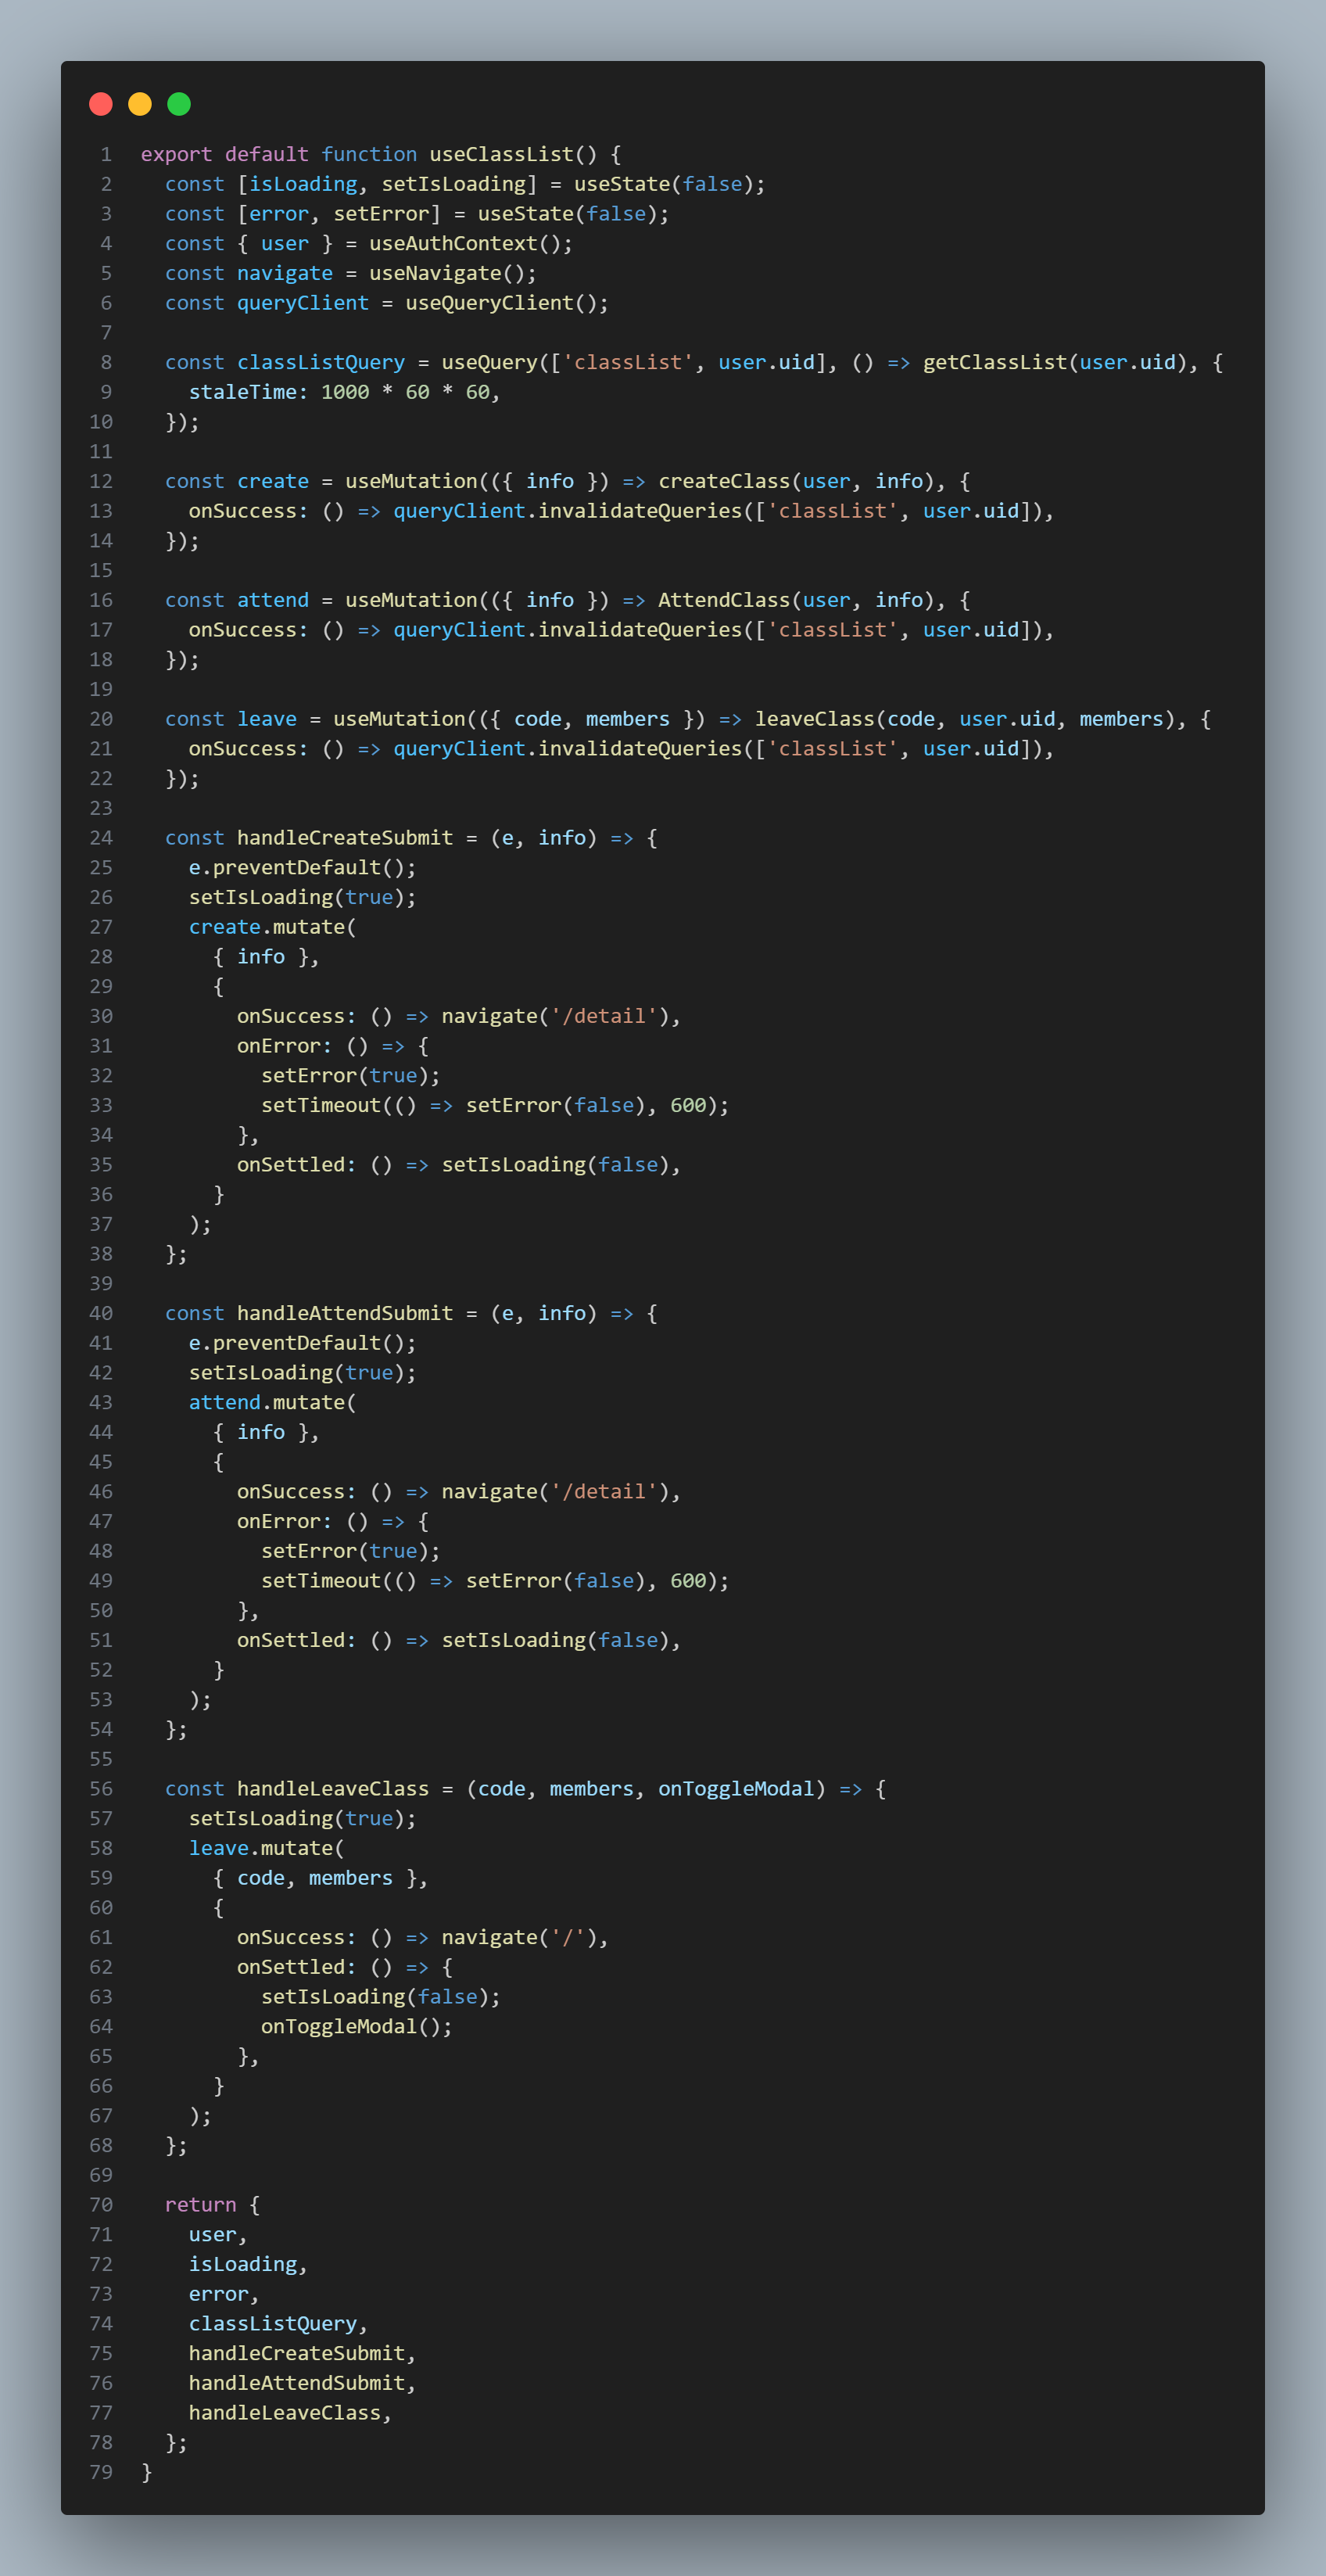The width and height of the screenshot is (1326, 2576).
Task: Click 'handleLeaveClass,' on line 77
Action: 291,2413
